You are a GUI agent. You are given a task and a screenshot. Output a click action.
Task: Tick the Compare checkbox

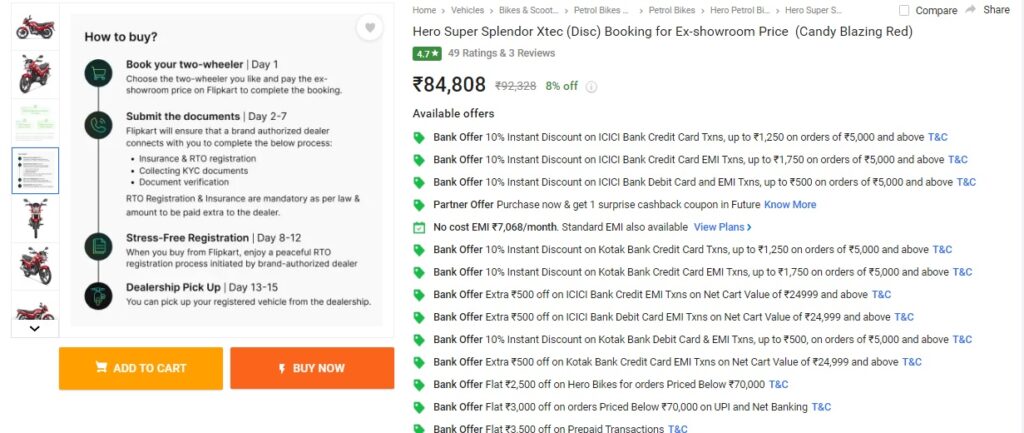tap(904, 10)
